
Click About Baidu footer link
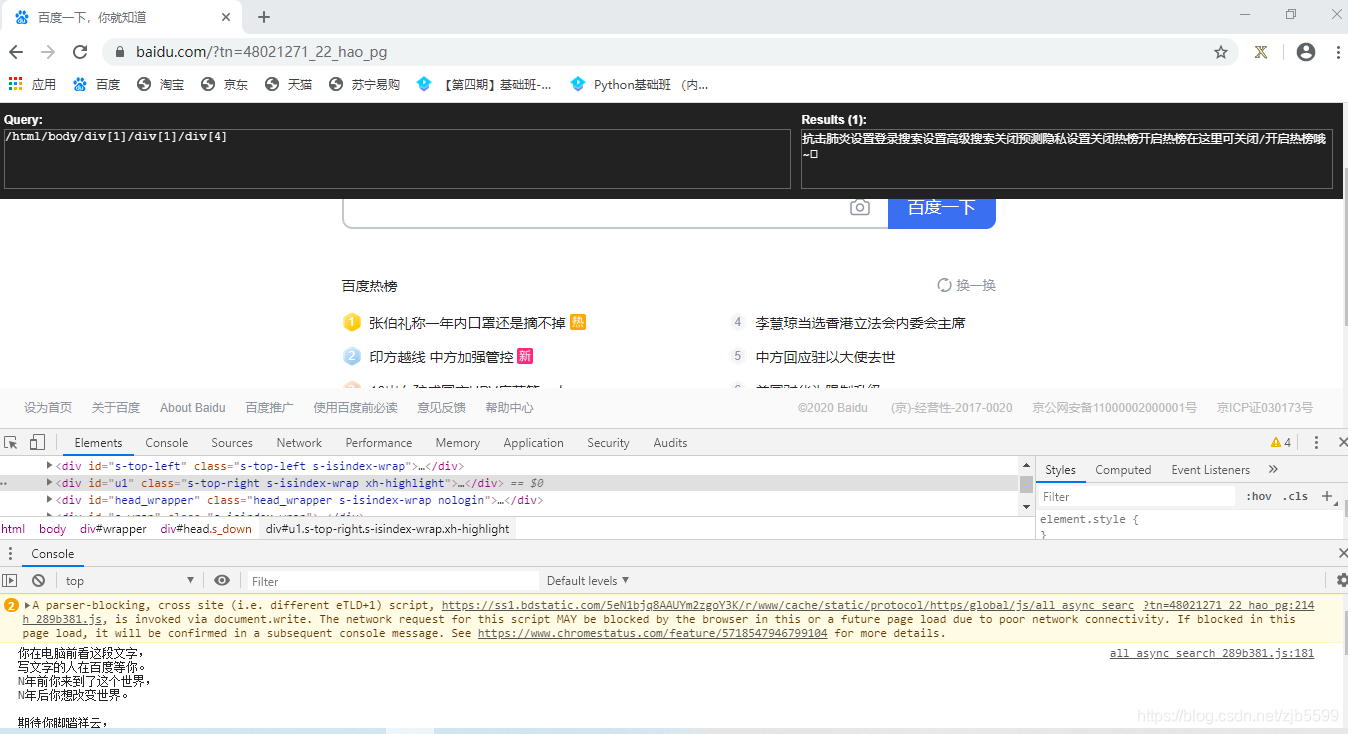(x=193, y=408)
